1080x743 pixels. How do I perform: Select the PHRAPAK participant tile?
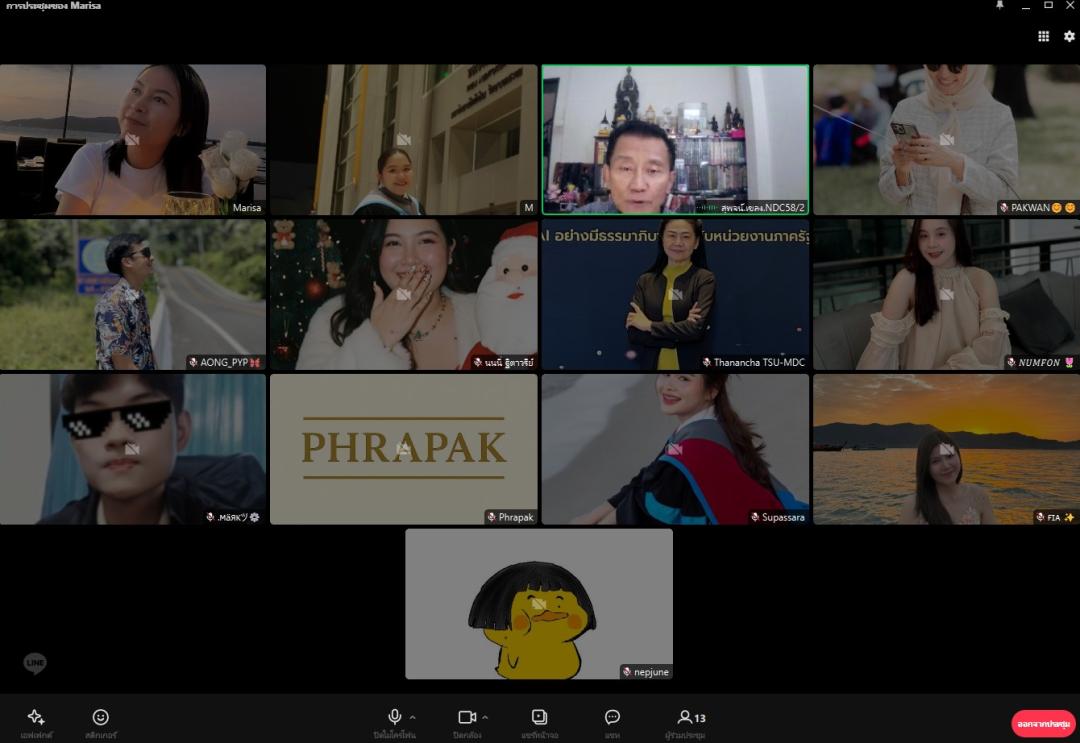pos(403,449)
